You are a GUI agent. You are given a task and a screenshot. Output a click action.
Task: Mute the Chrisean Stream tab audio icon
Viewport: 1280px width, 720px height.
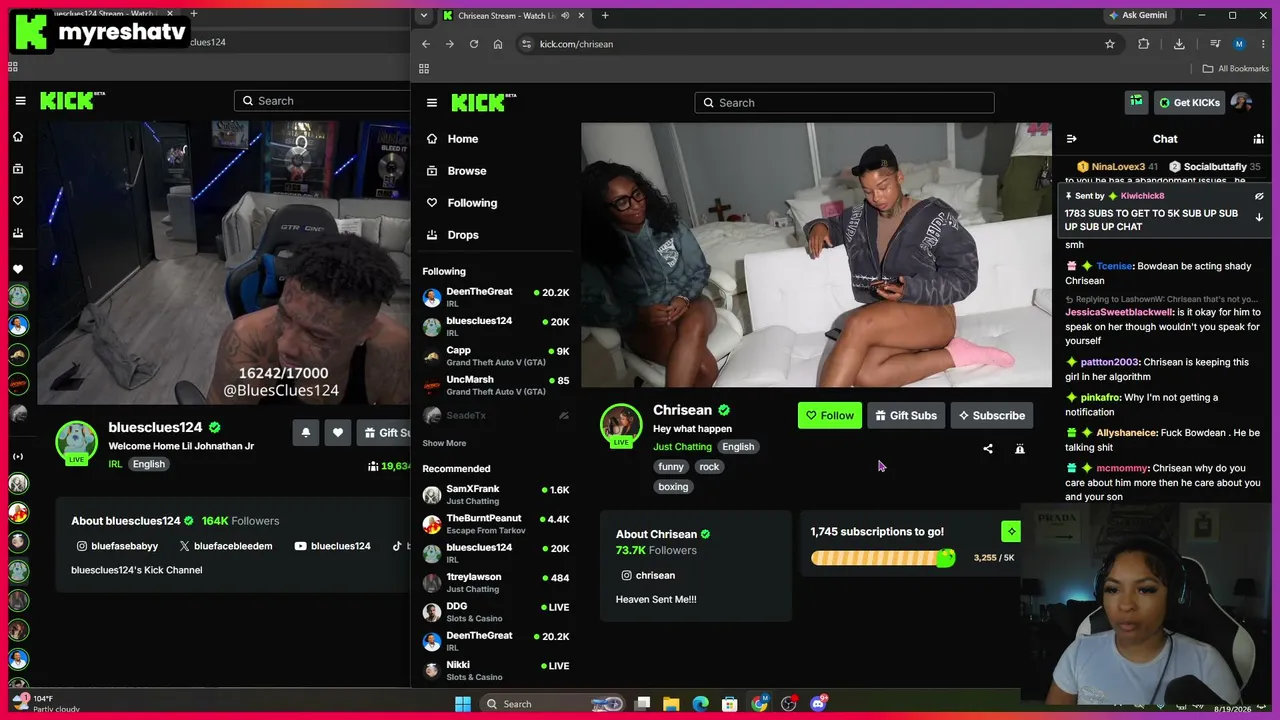point(566,16)
